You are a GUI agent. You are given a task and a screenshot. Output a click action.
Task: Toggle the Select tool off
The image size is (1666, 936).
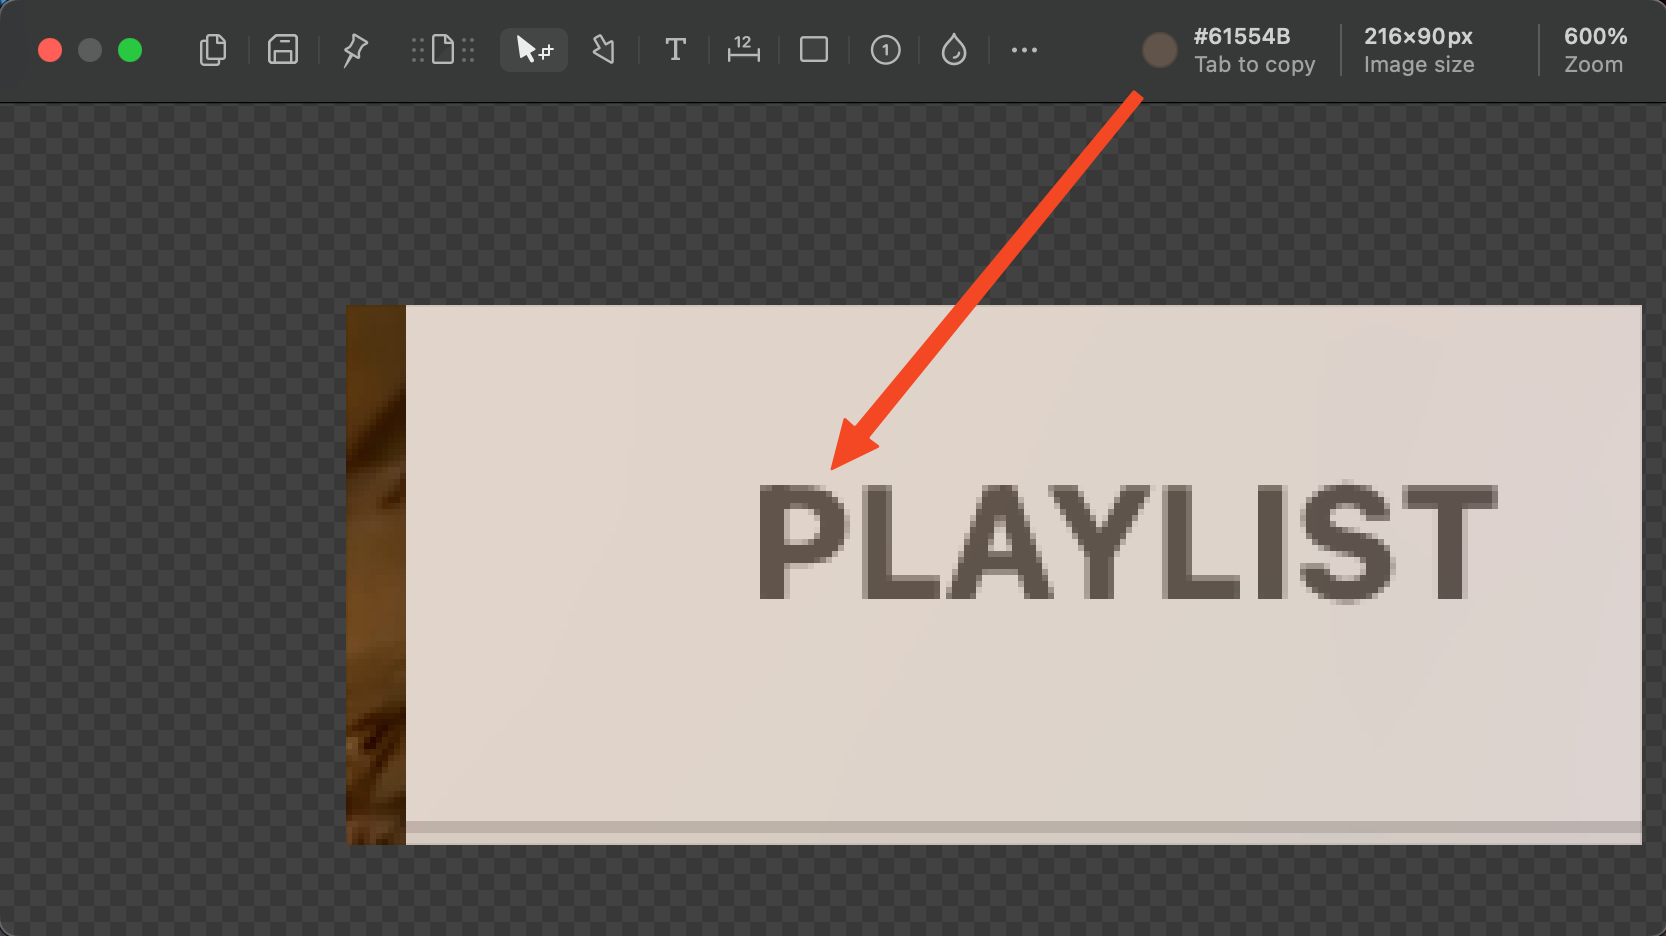click(x=533, y=50)
